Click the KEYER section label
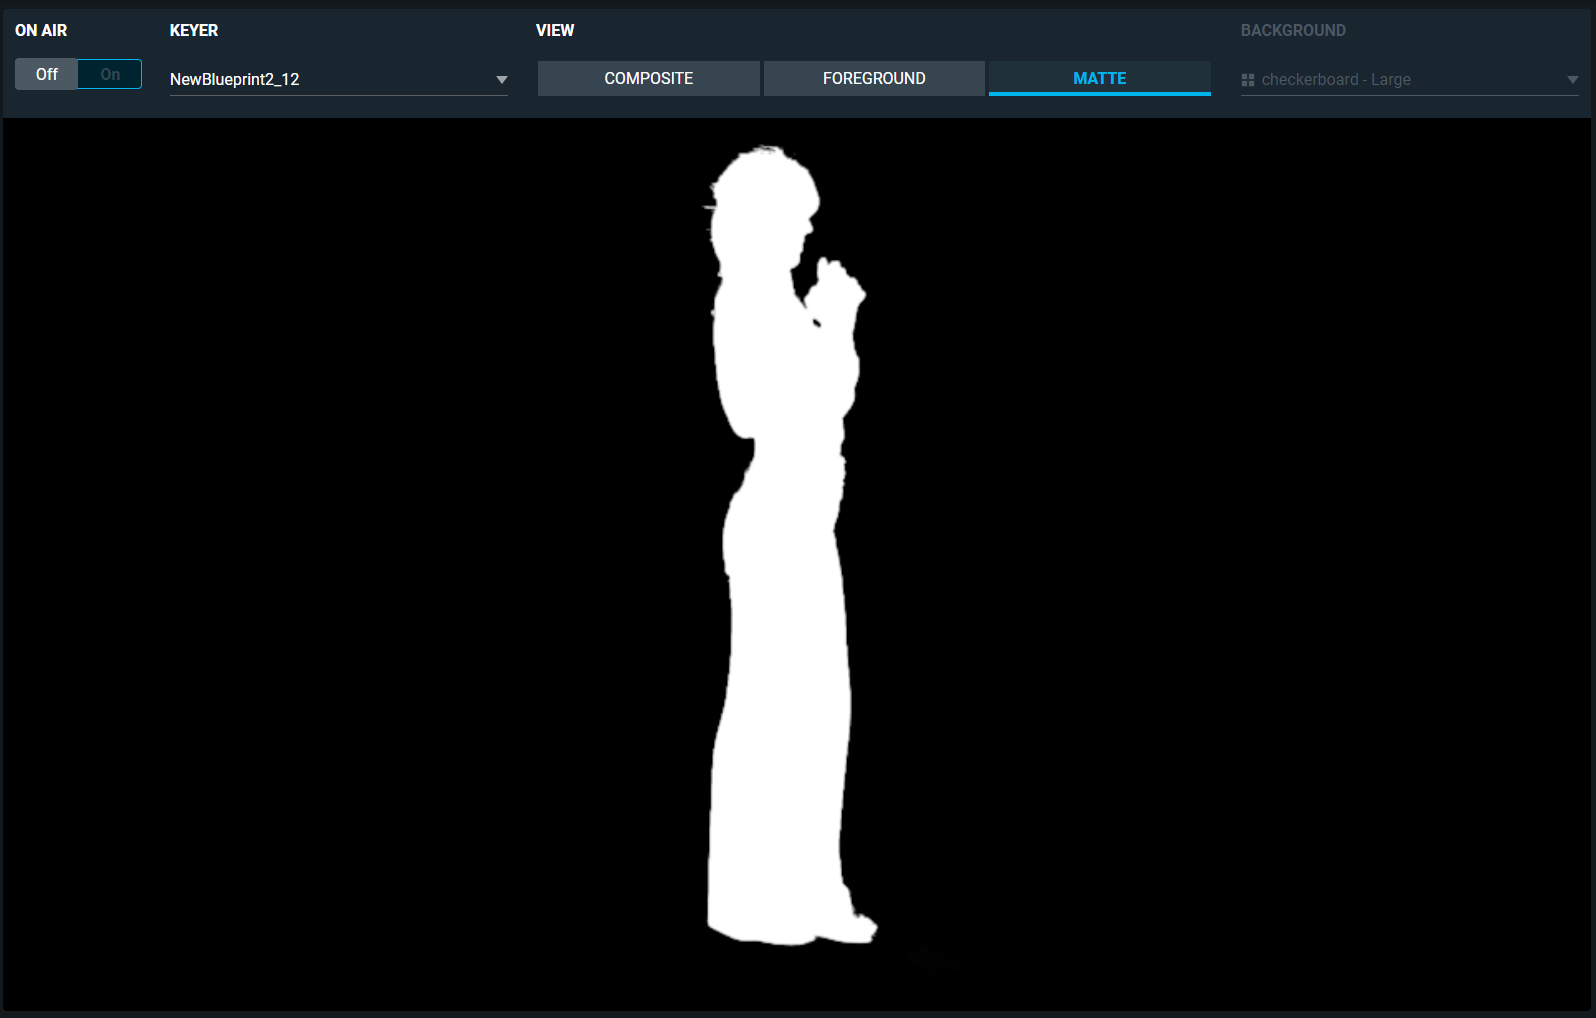This screenshot has height=1018, width=1596. [x=194, y=31]
